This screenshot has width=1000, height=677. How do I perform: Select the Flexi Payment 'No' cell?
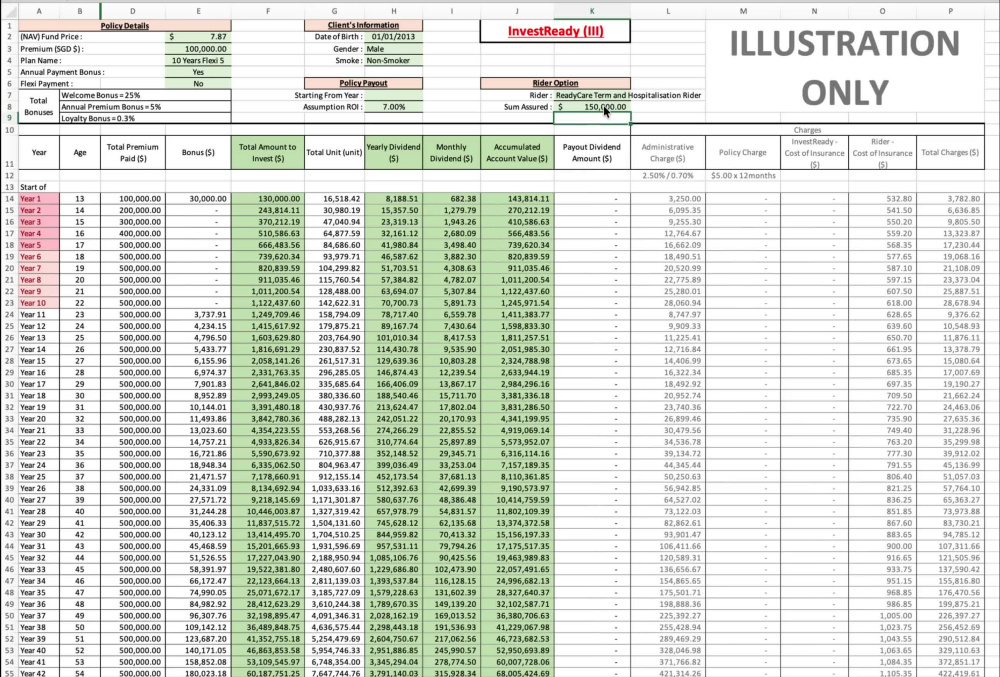click(198, 84)
